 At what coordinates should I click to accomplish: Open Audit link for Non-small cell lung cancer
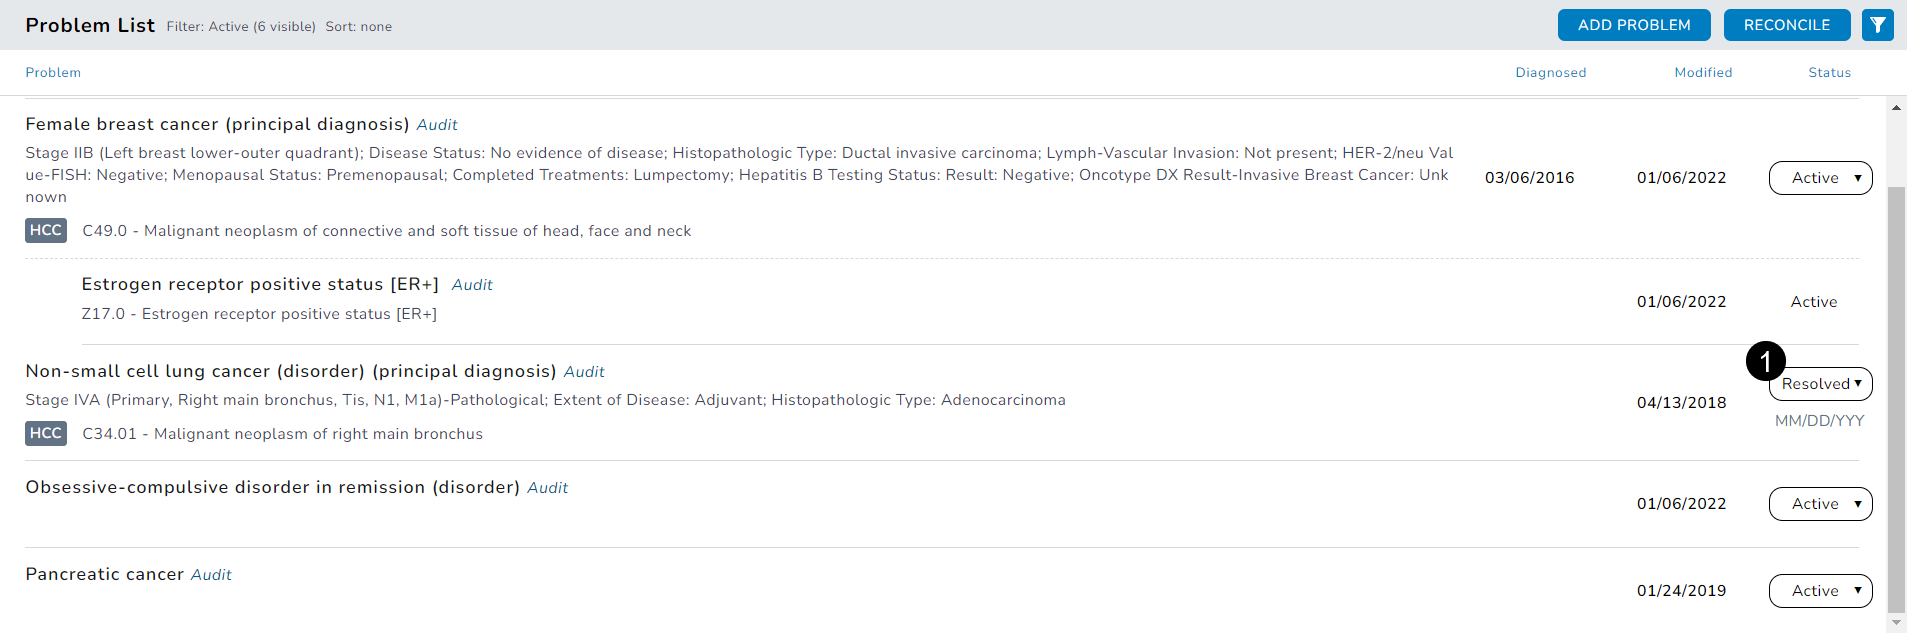pos(584,372)
